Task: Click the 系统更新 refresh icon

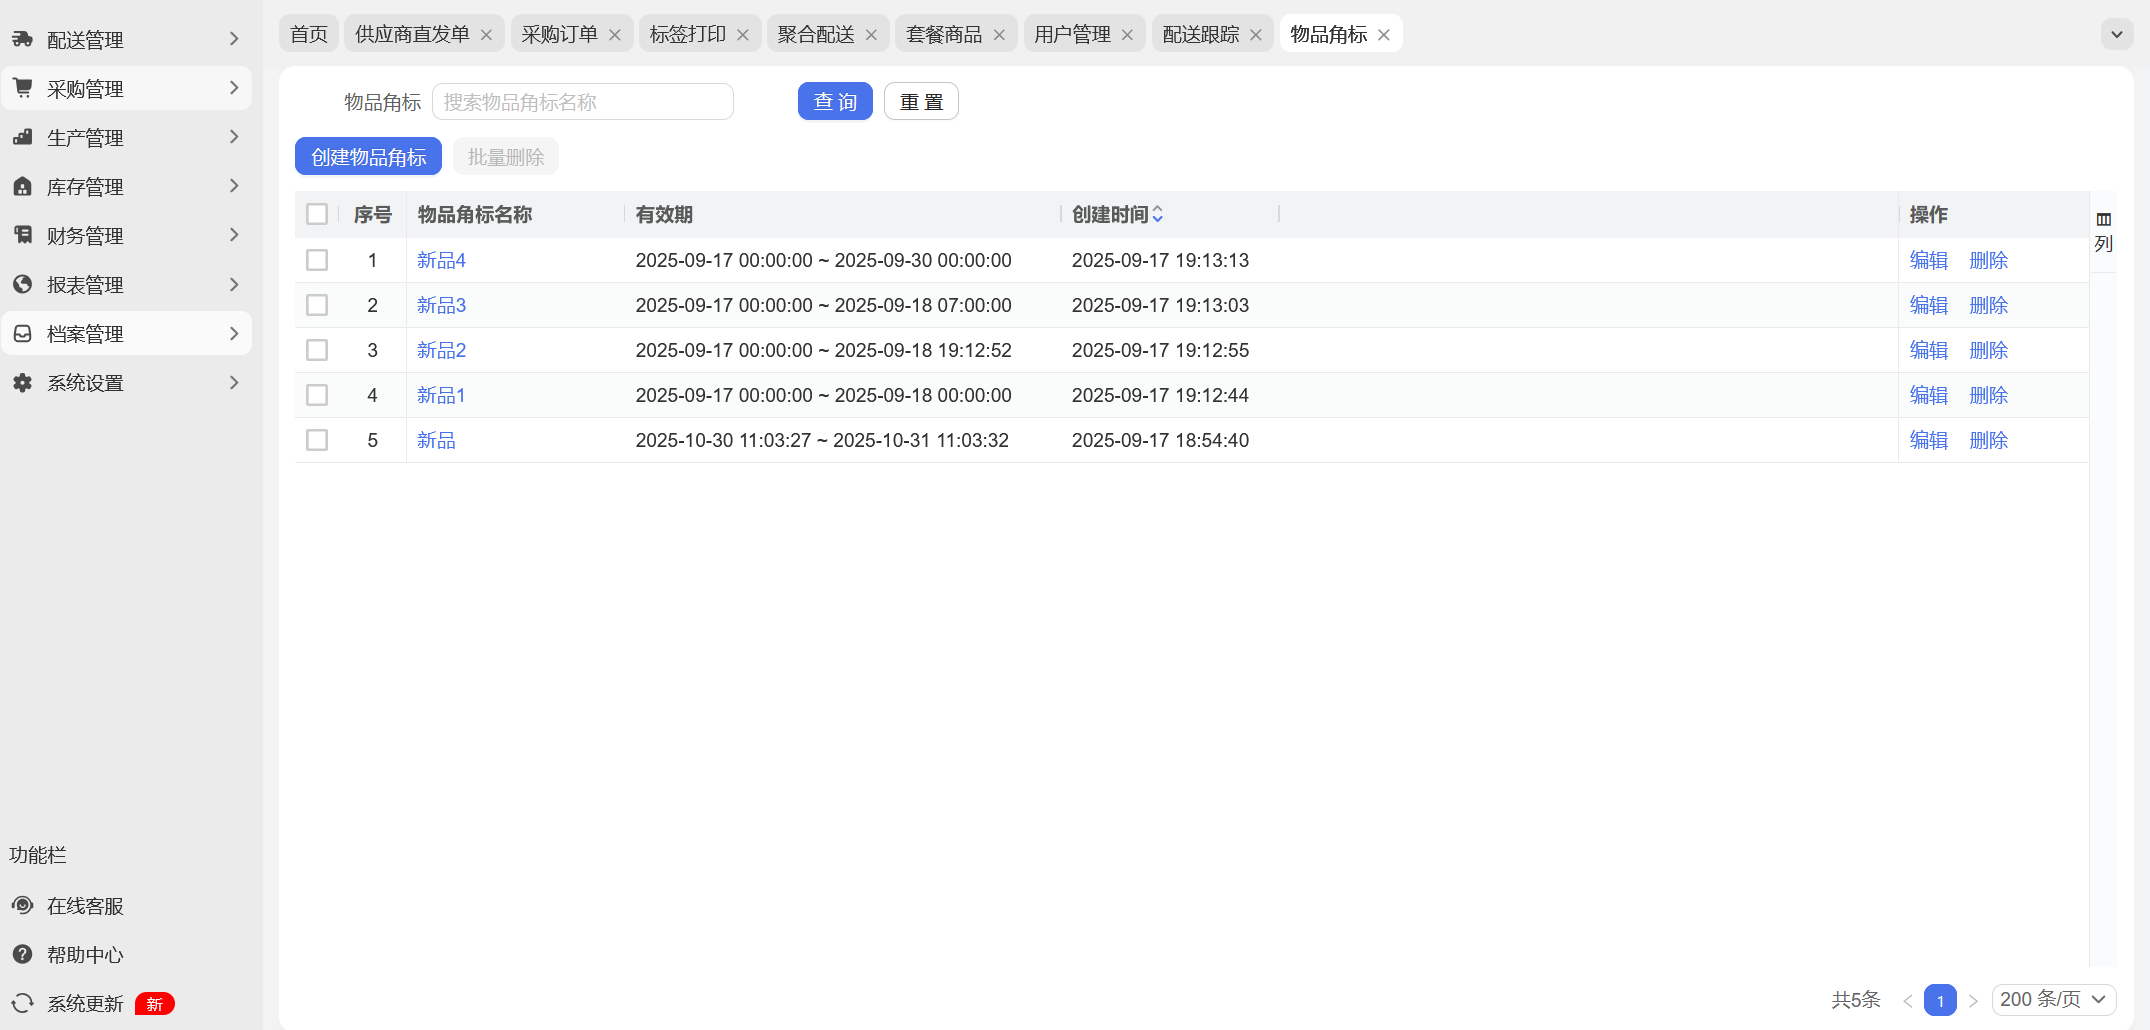Action: pos(22,1004)
